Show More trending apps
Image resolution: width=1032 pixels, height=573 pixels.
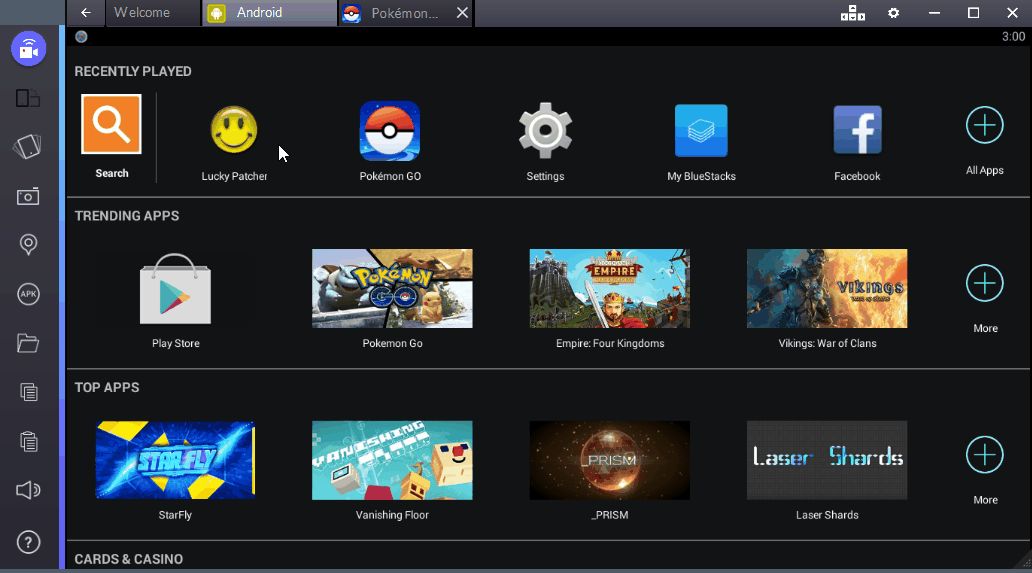[x=985, y=284]
